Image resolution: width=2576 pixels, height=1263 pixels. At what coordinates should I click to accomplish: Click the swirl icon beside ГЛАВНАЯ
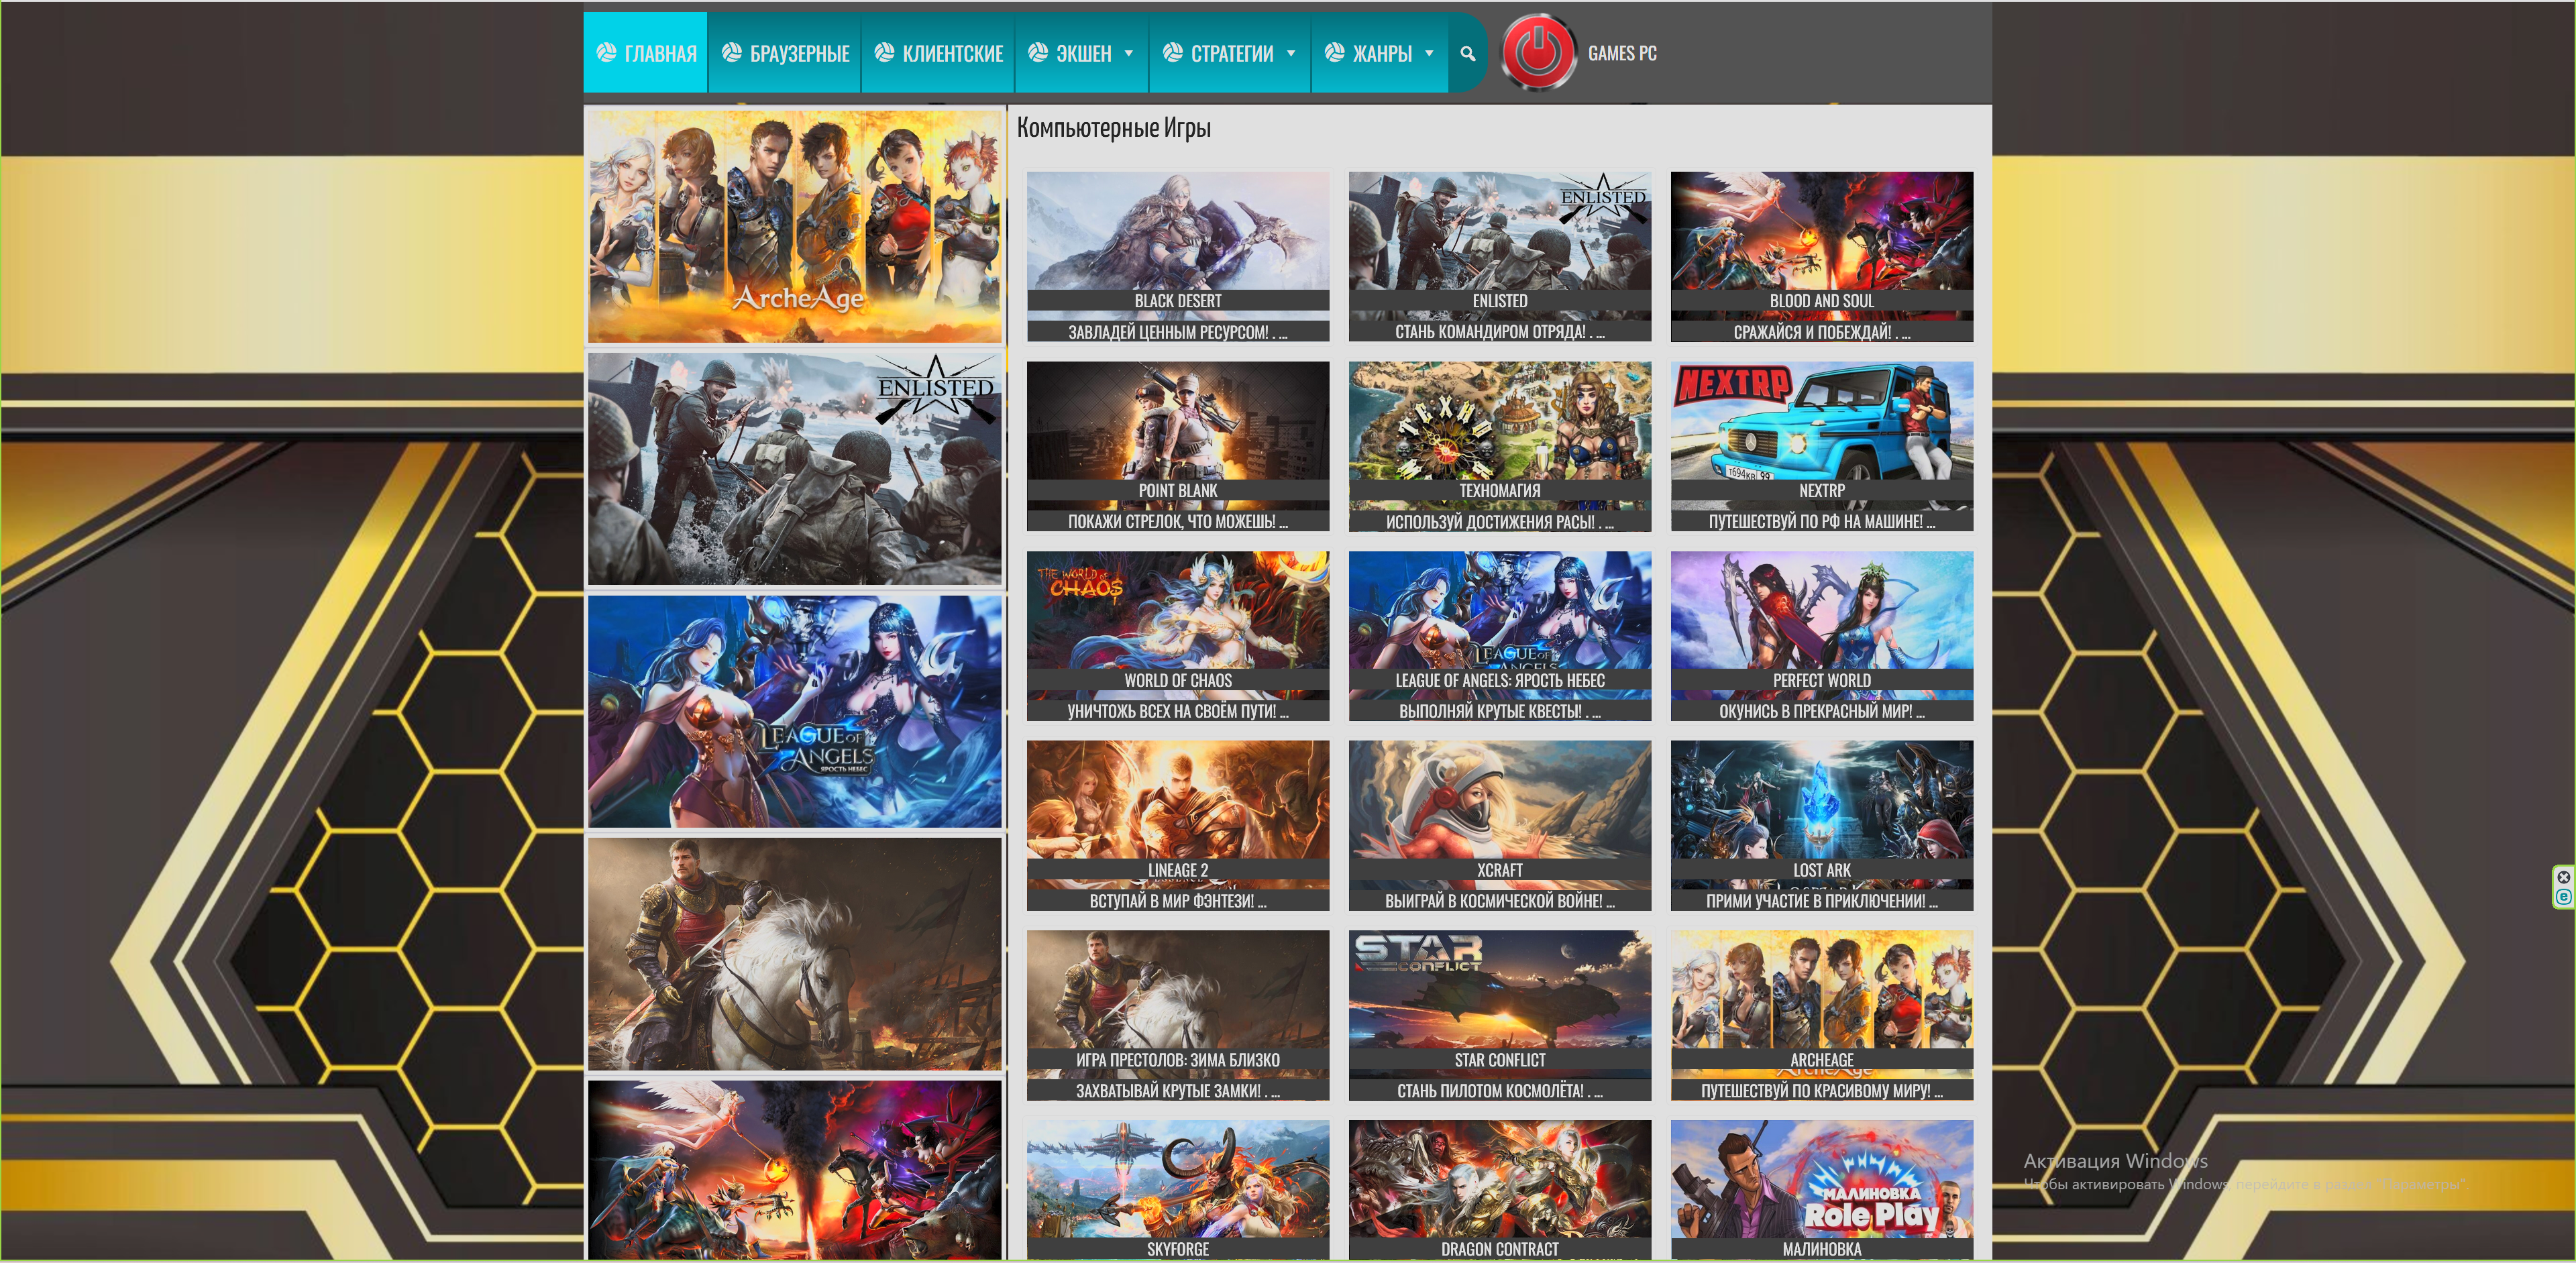tap(606, 52)
